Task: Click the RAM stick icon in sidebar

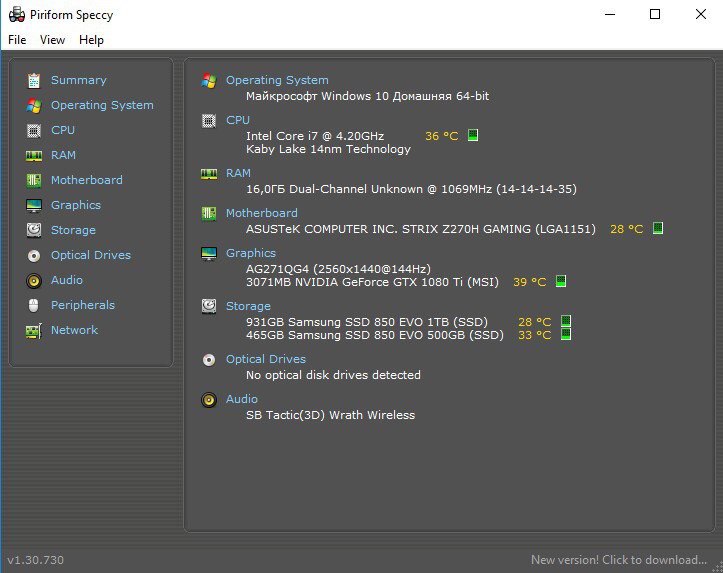Action: [34, 156]
